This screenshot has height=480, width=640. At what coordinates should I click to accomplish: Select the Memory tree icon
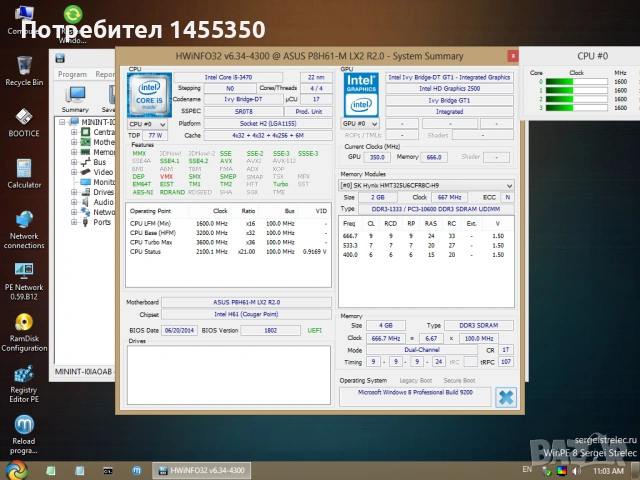tap(85, 152)
